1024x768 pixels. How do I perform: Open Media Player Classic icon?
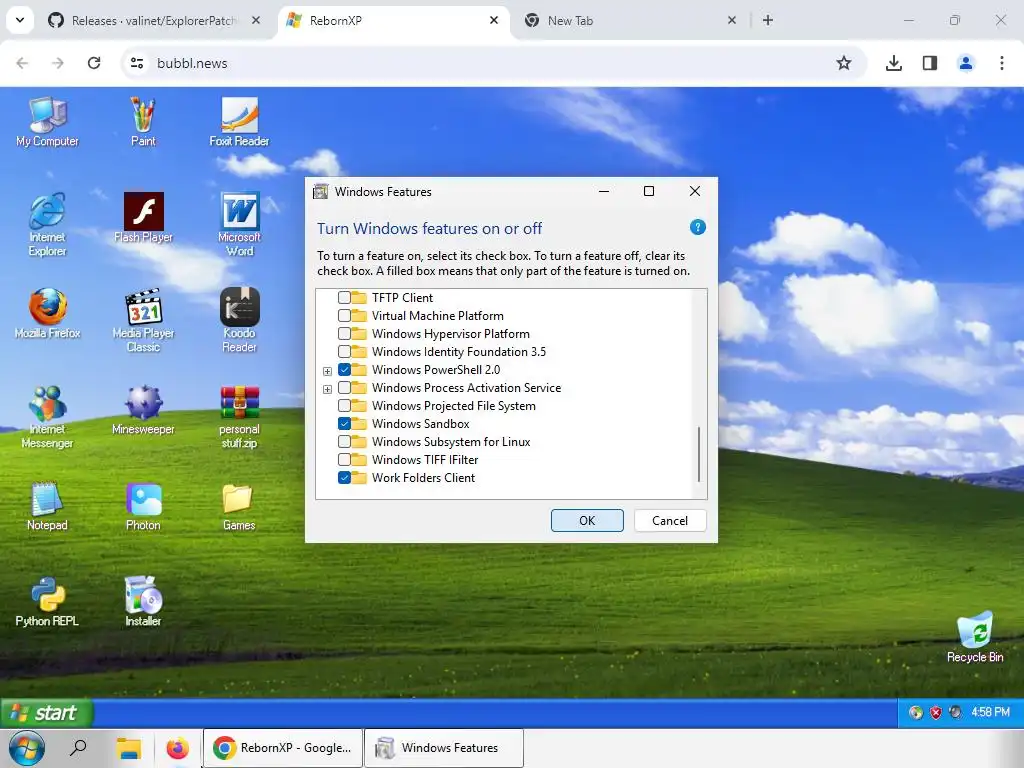(x=143, y=321)
